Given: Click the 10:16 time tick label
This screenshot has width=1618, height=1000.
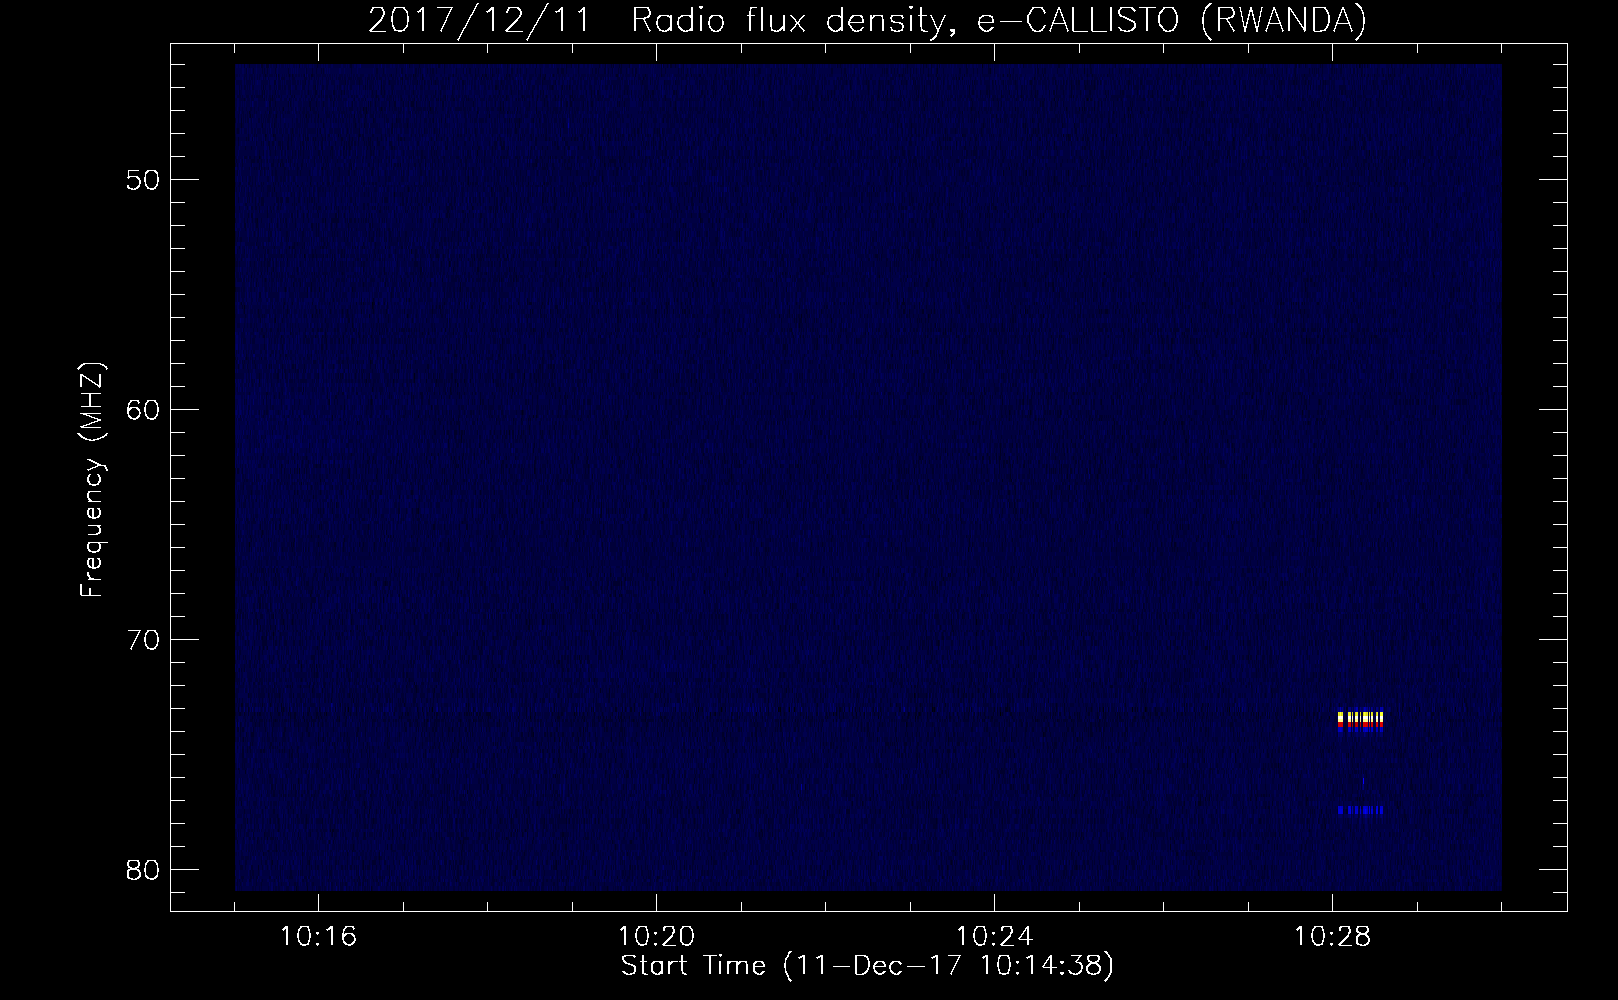Looking at the screenshot, I should 319,937.
